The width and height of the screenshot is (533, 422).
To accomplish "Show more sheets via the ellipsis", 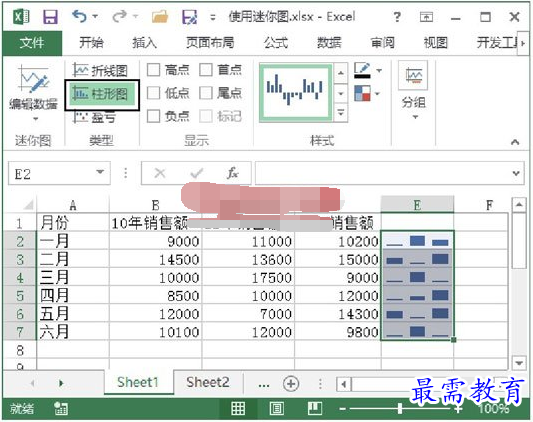I will tap(264, 385).
